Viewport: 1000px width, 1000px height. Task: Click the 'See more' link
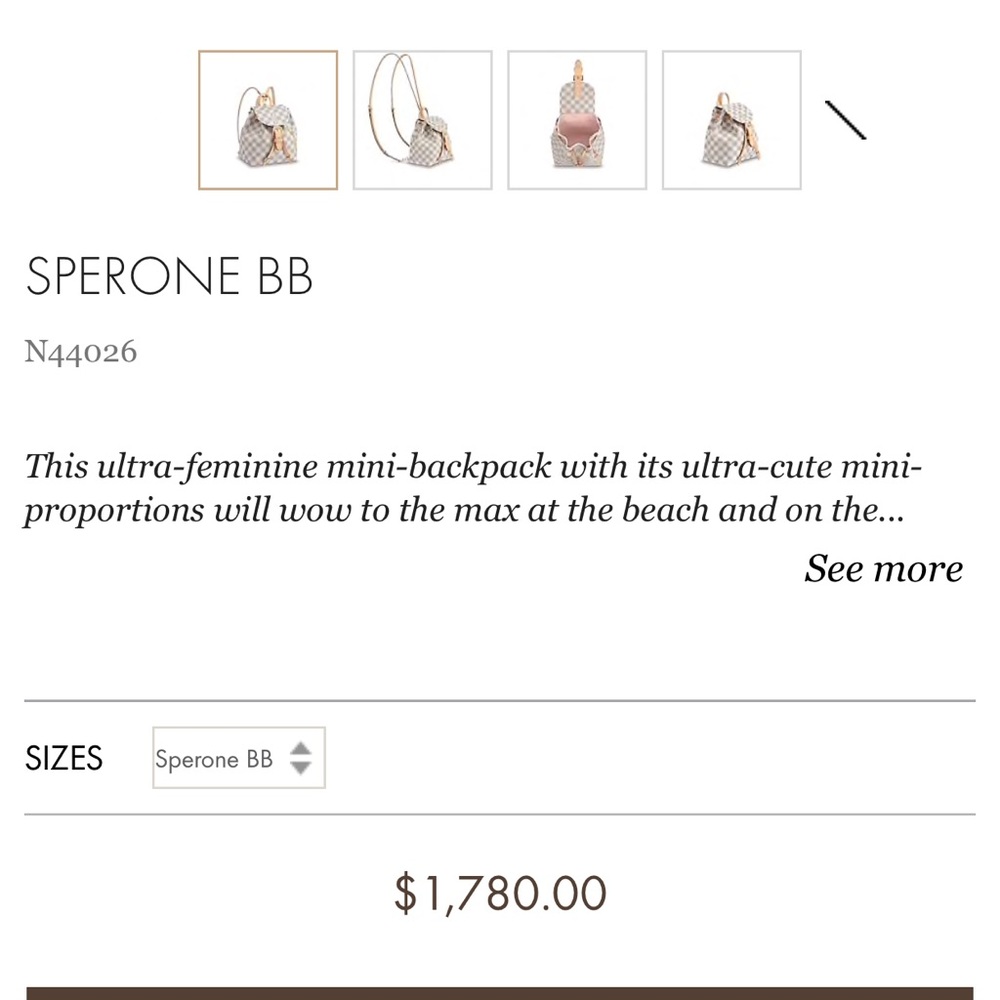pyautogui.click(x=884, y=569)
